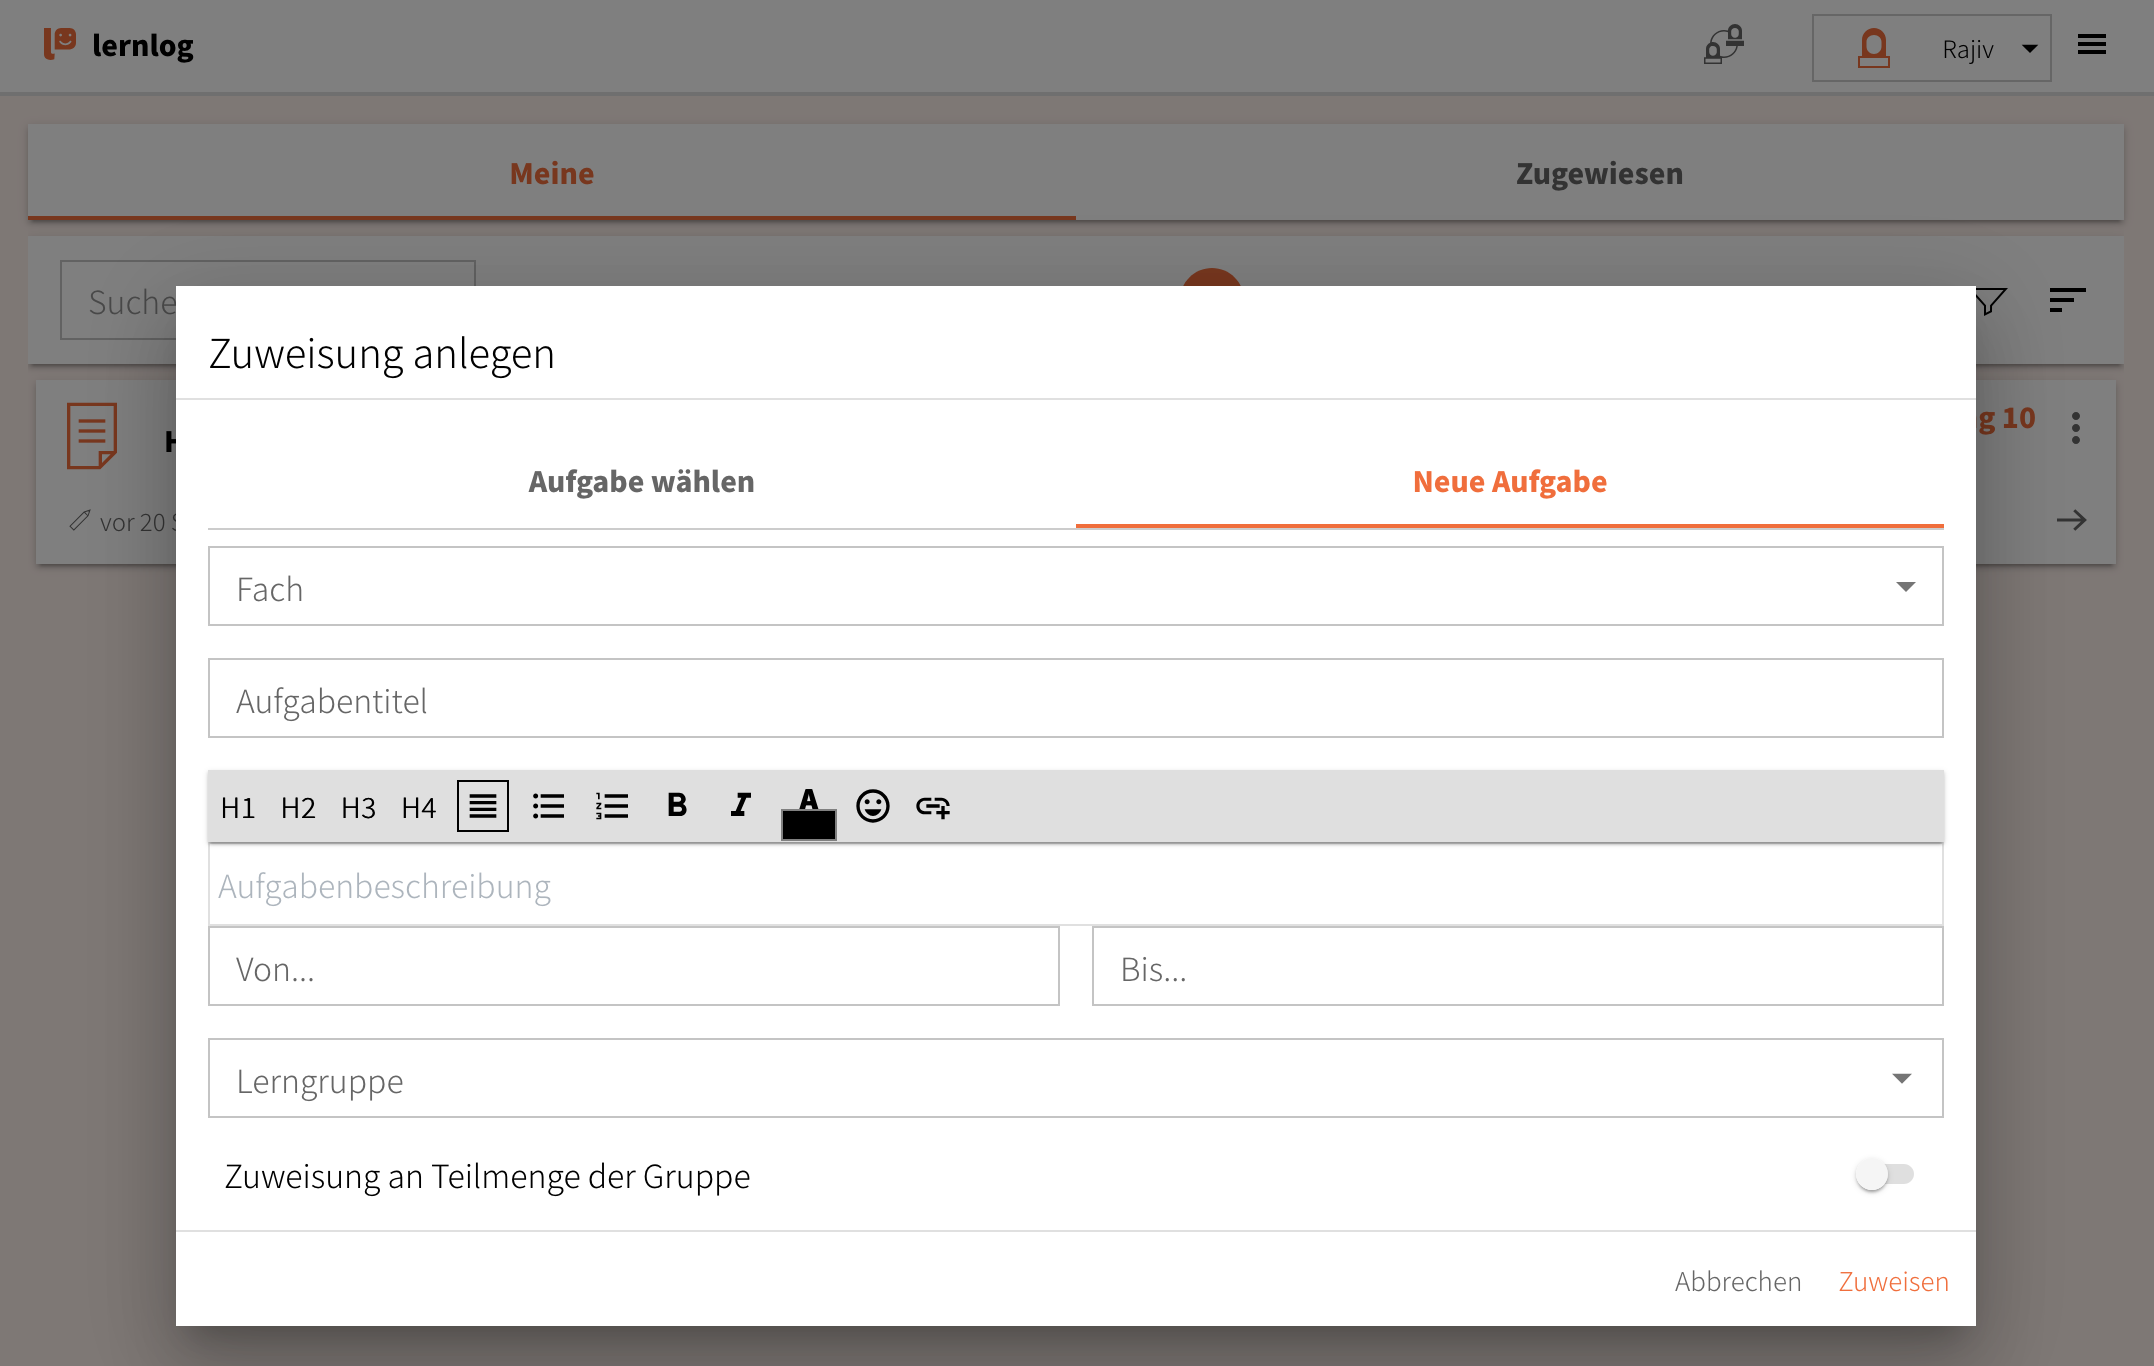Click the bullet list formatting icon
Image resolution: width=2154 pixels, height=1366 pixels.
point(548,806)
